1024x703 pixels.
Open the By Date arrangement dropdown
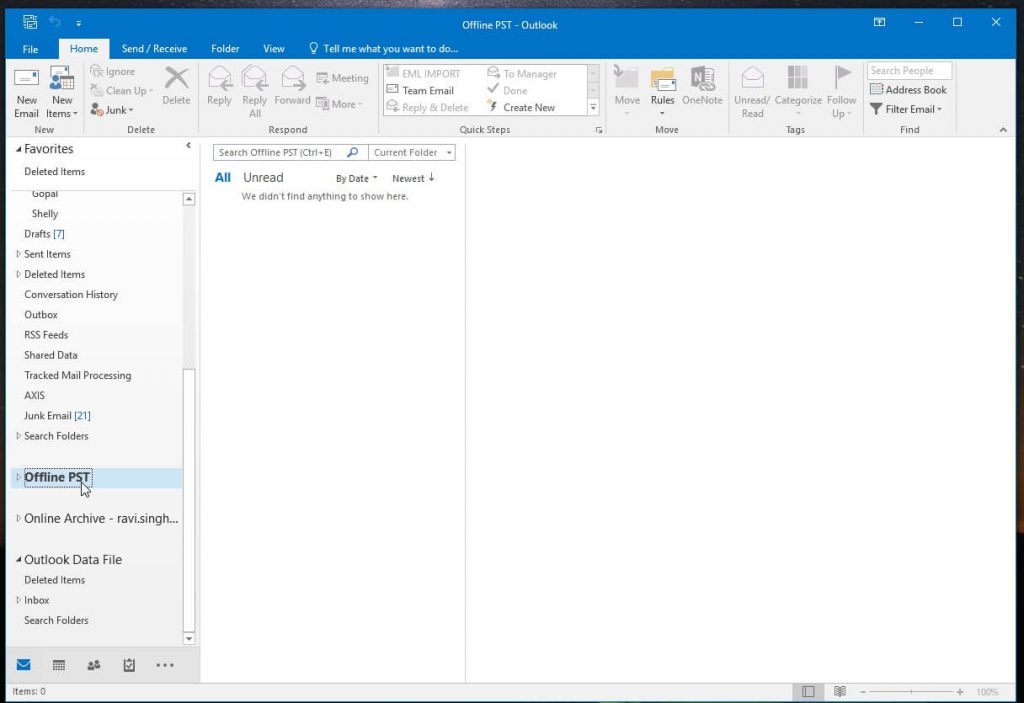click(x=356, y=179)
